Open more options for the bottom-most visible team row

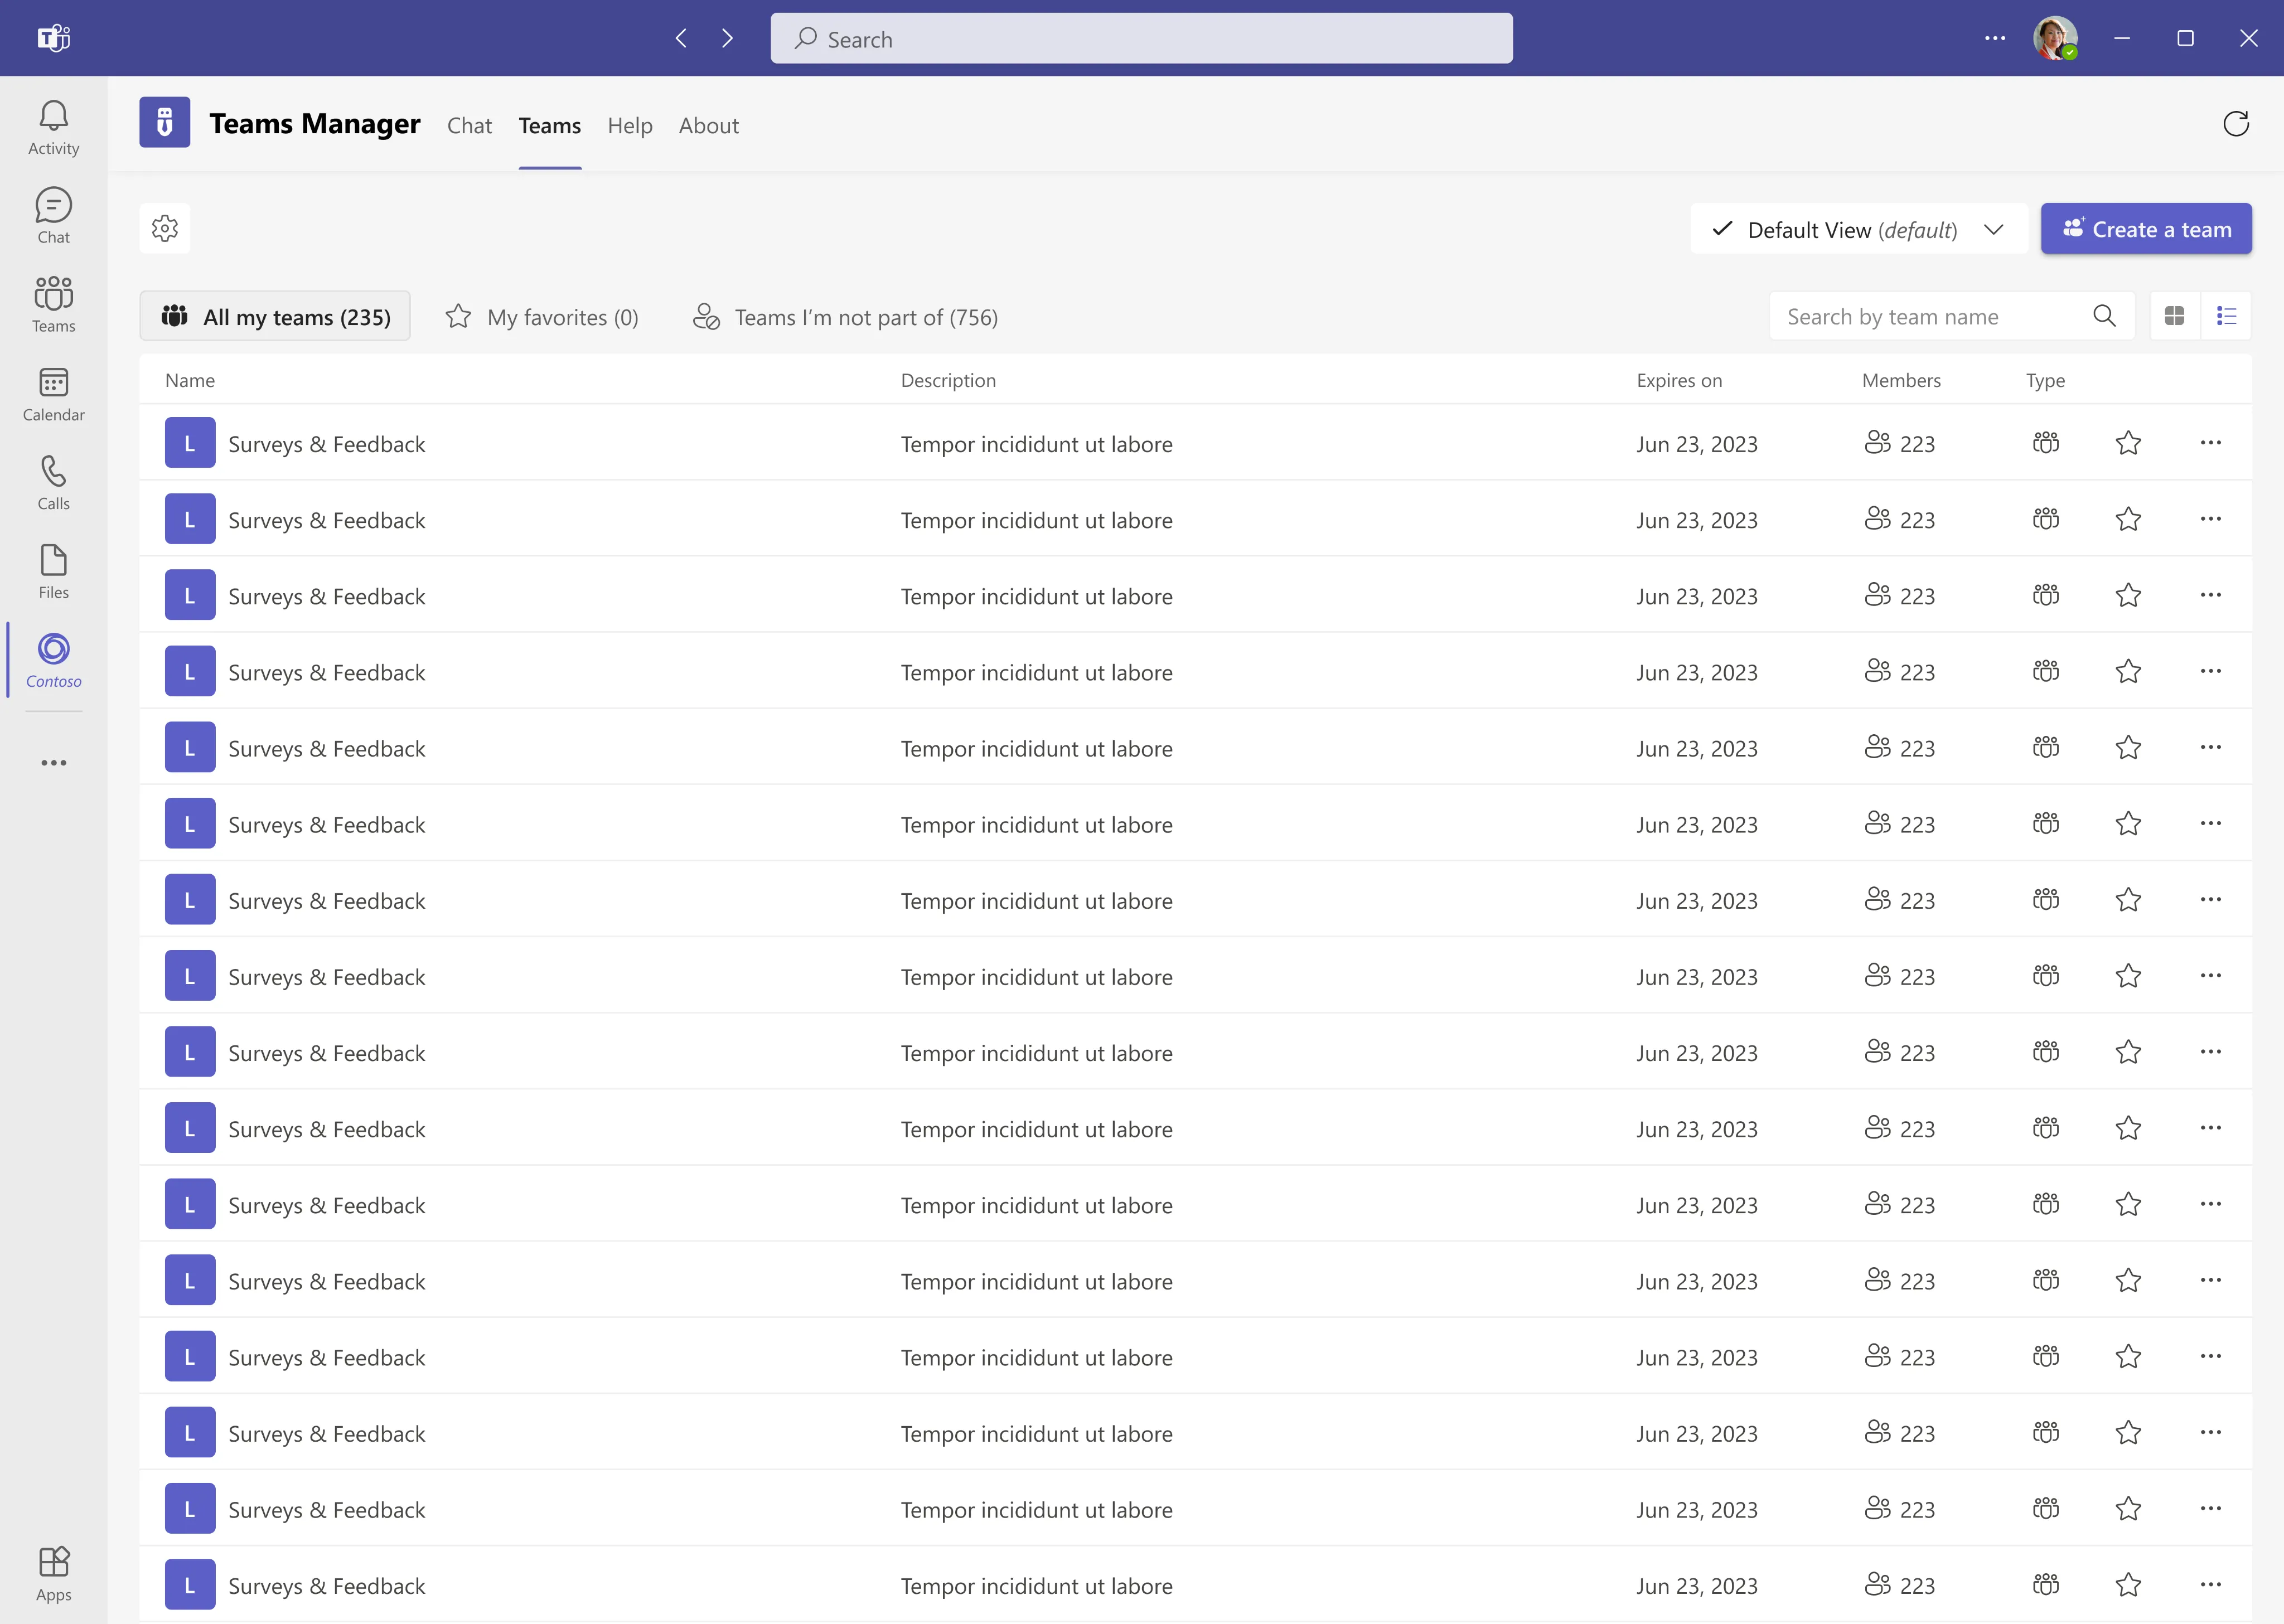(2210, 1584)
